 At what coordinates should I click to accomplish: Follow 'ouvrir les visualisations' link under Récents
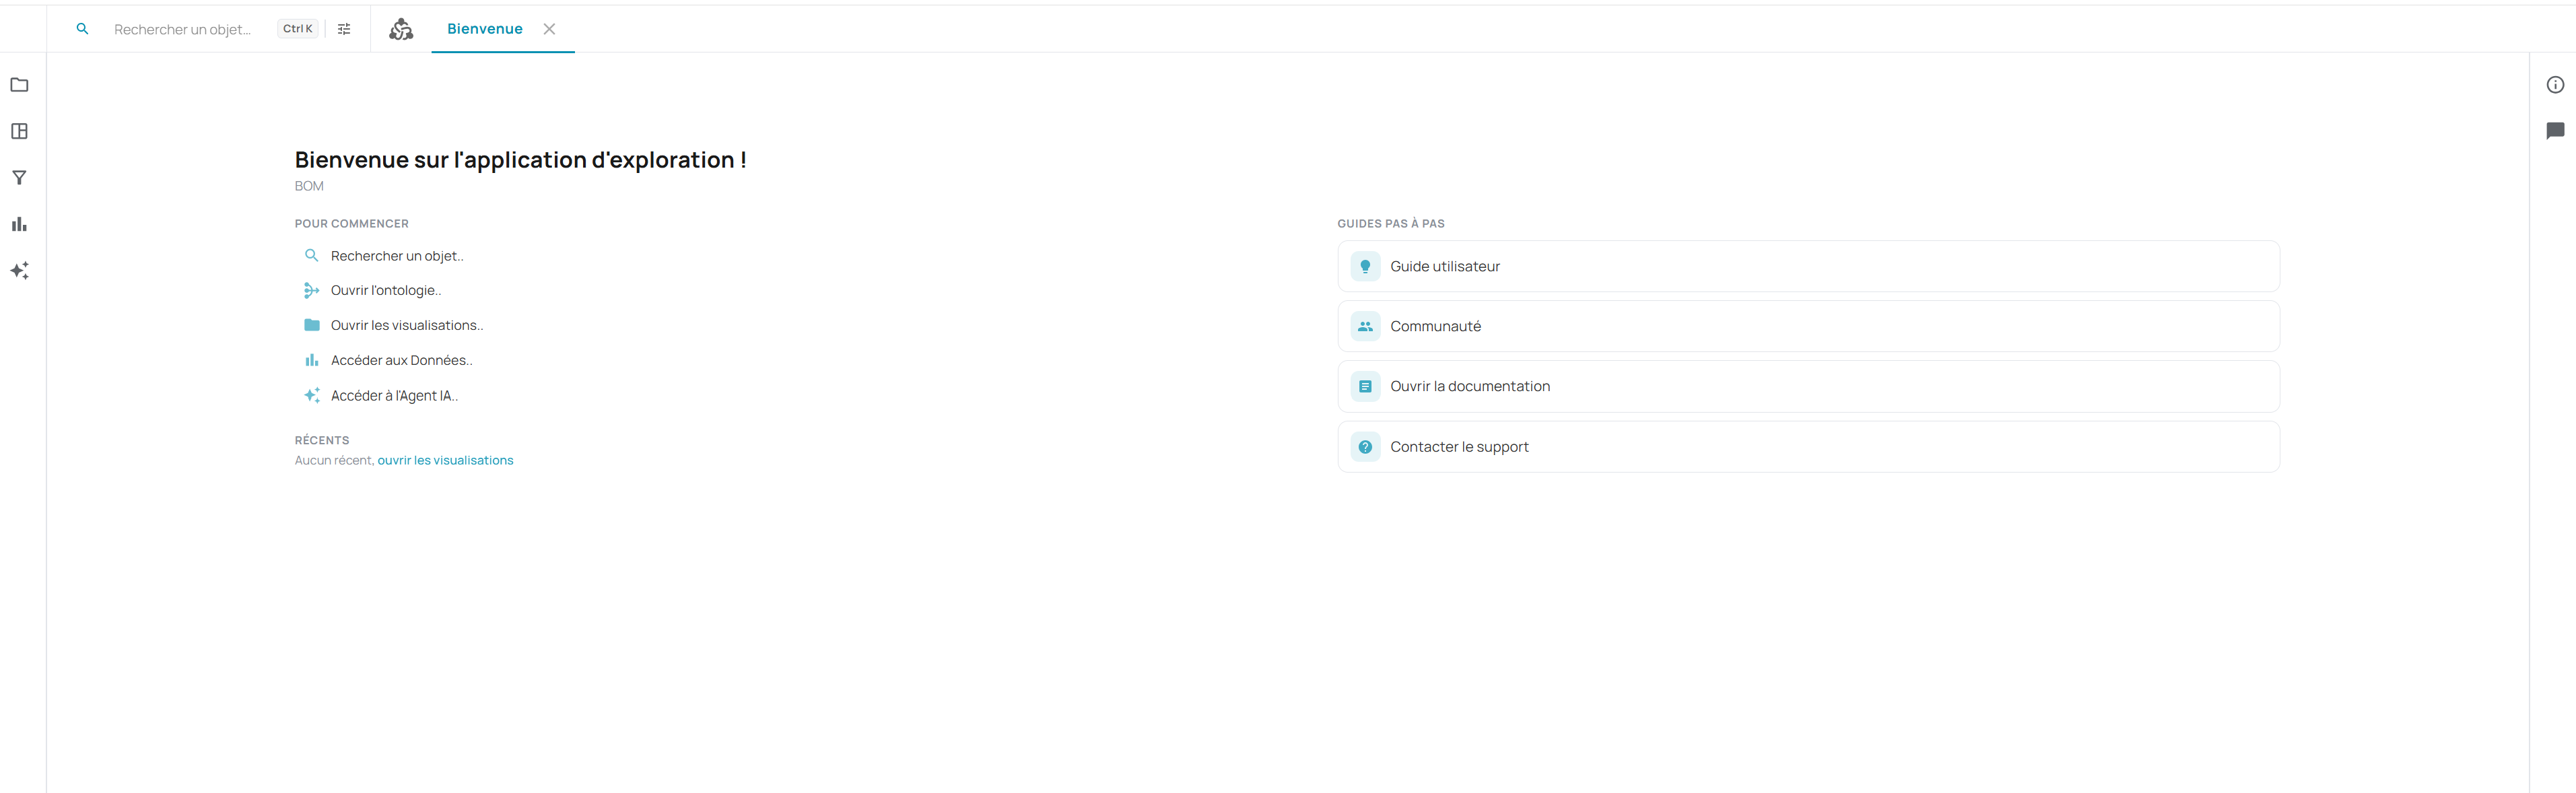tap(445, 461)
